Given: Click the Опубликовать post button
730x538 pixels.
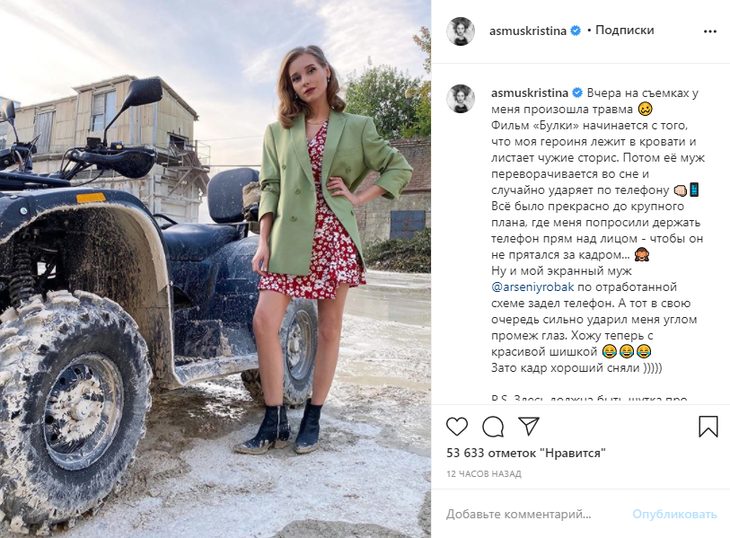Looking at the screenshot, I should tap(674, 514).
